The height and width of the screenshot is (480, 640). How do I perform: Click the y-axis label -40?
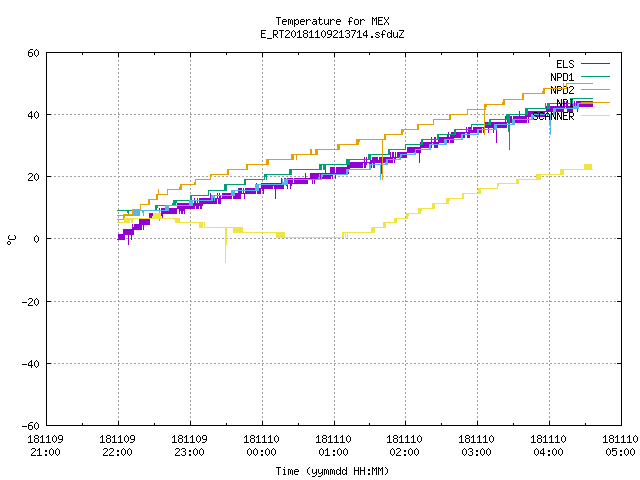coord(31,364)
